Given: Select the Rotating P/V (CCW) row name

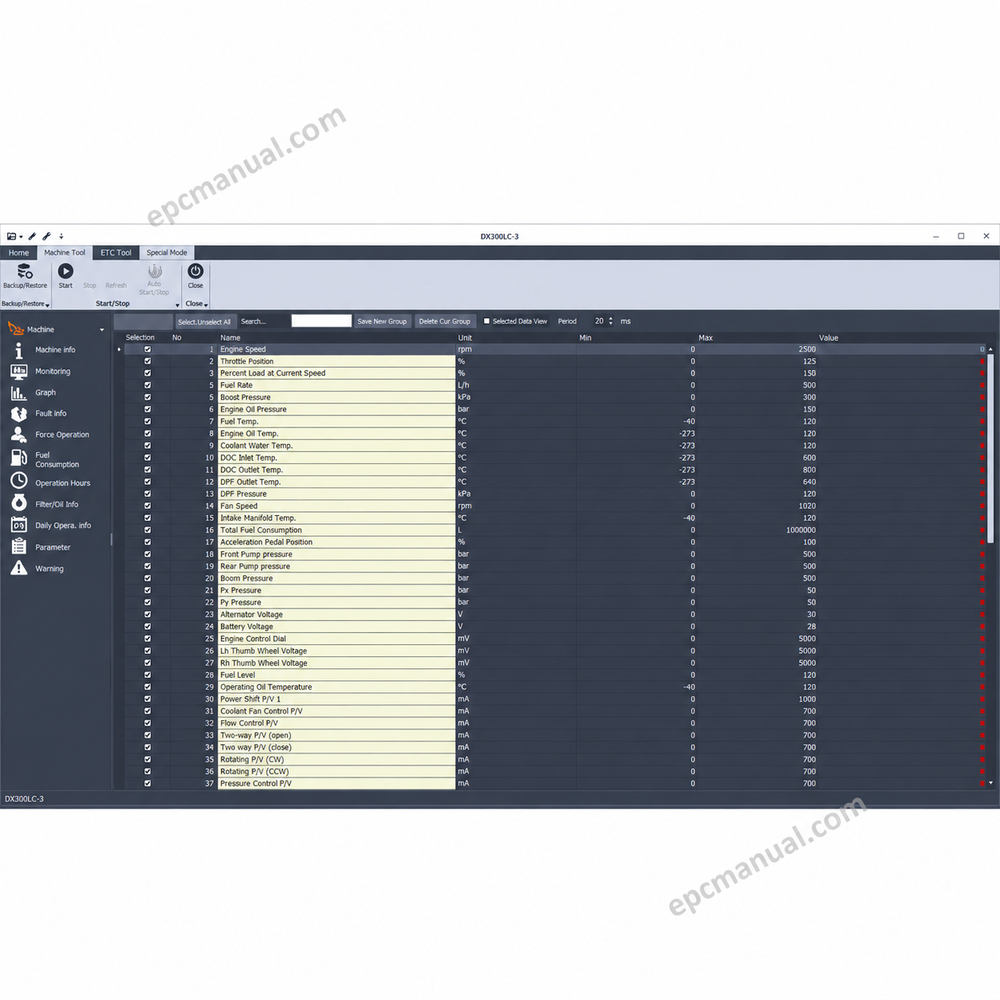Looking at the screenshot, I should click(x=336, y=772).
